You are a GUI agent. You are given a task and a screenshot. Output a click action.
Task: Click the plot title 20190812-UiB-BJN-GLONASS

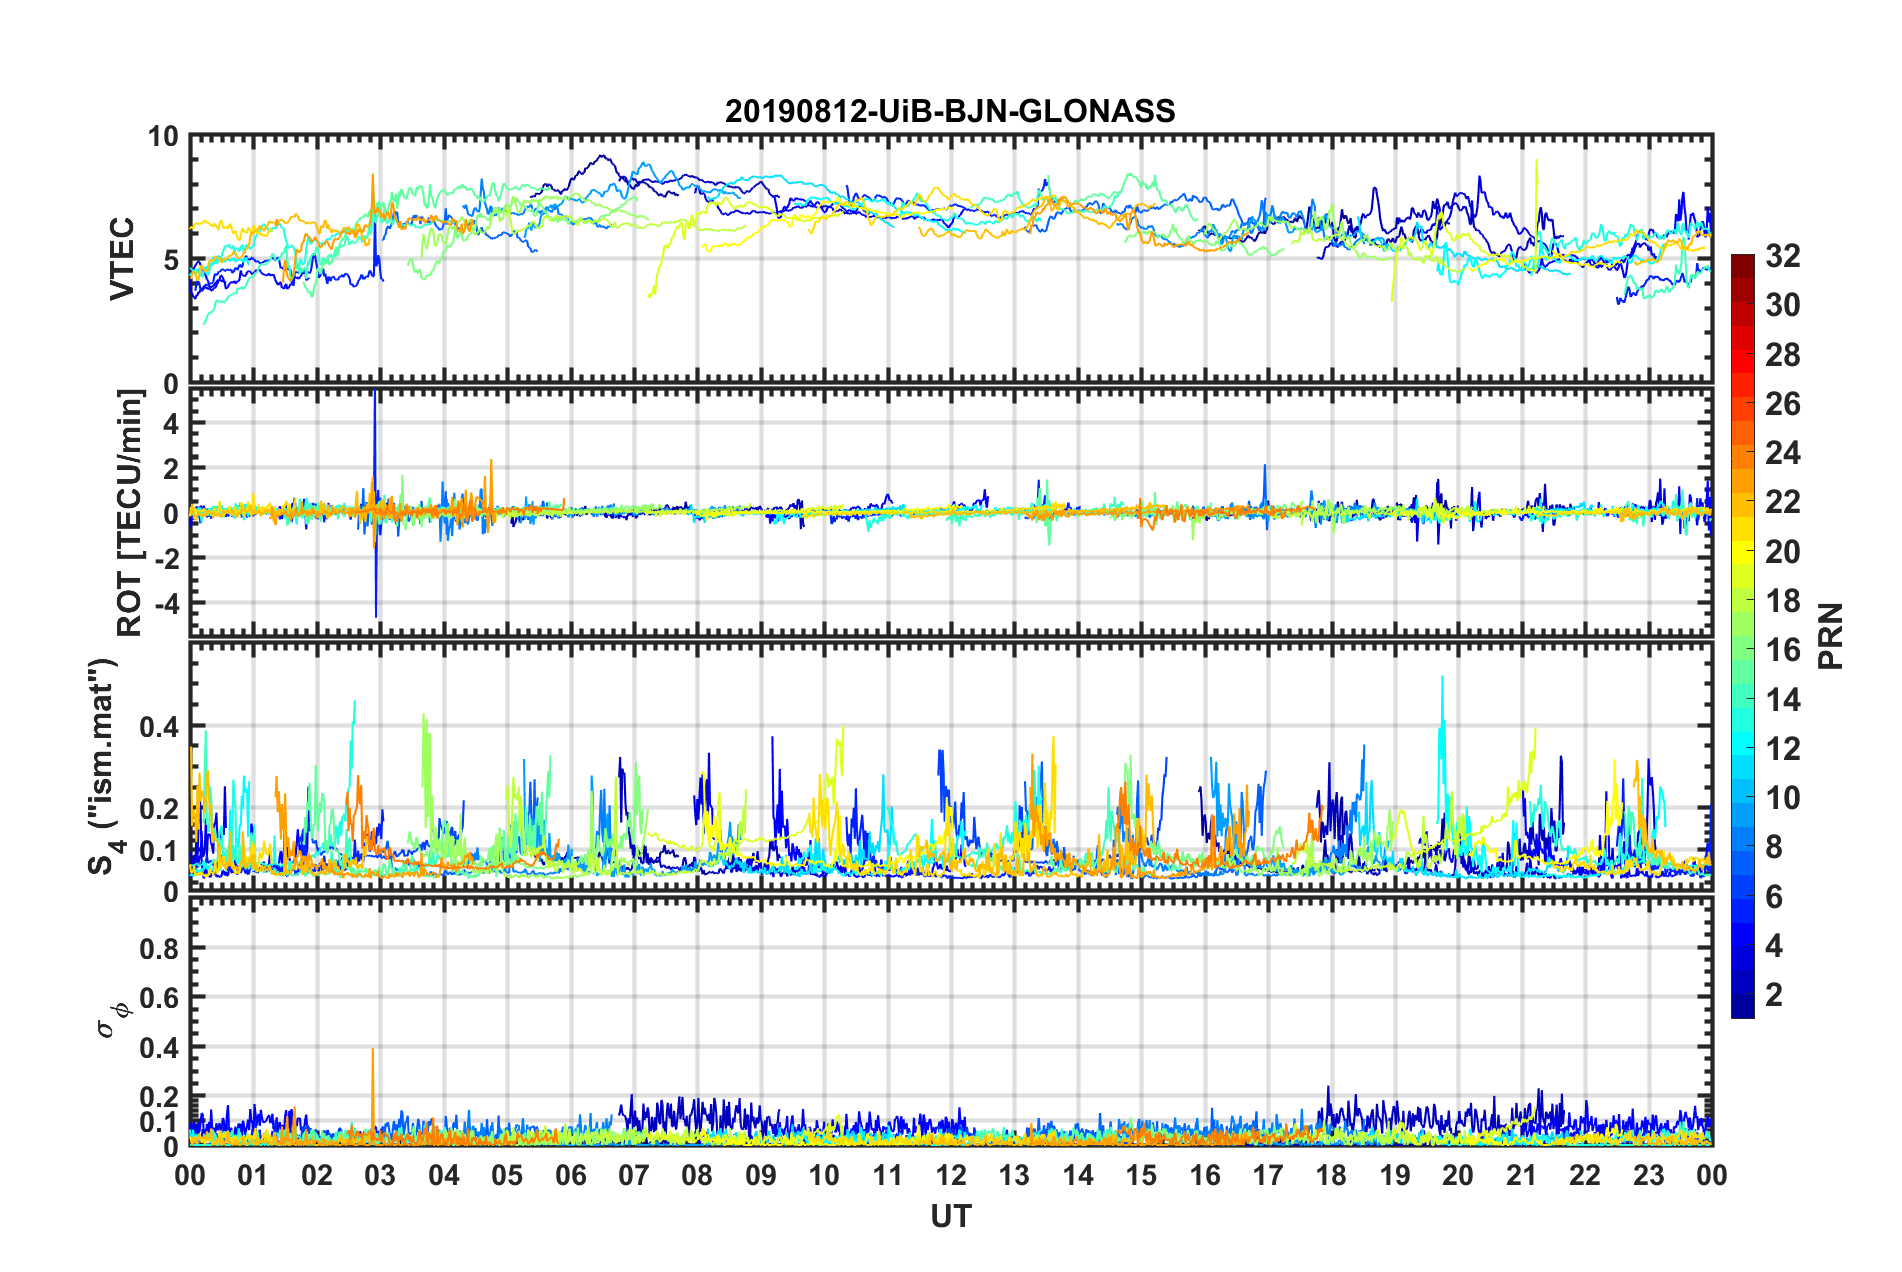coord(950,110)
